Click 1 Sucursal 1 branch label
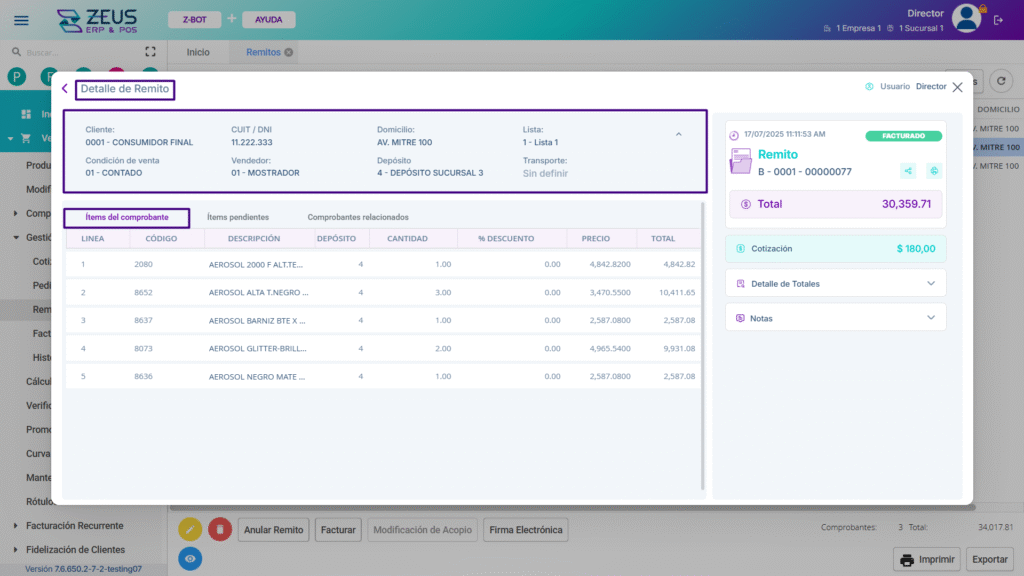The width and height of the screenshot is (1024, 576). pos(921,28)
